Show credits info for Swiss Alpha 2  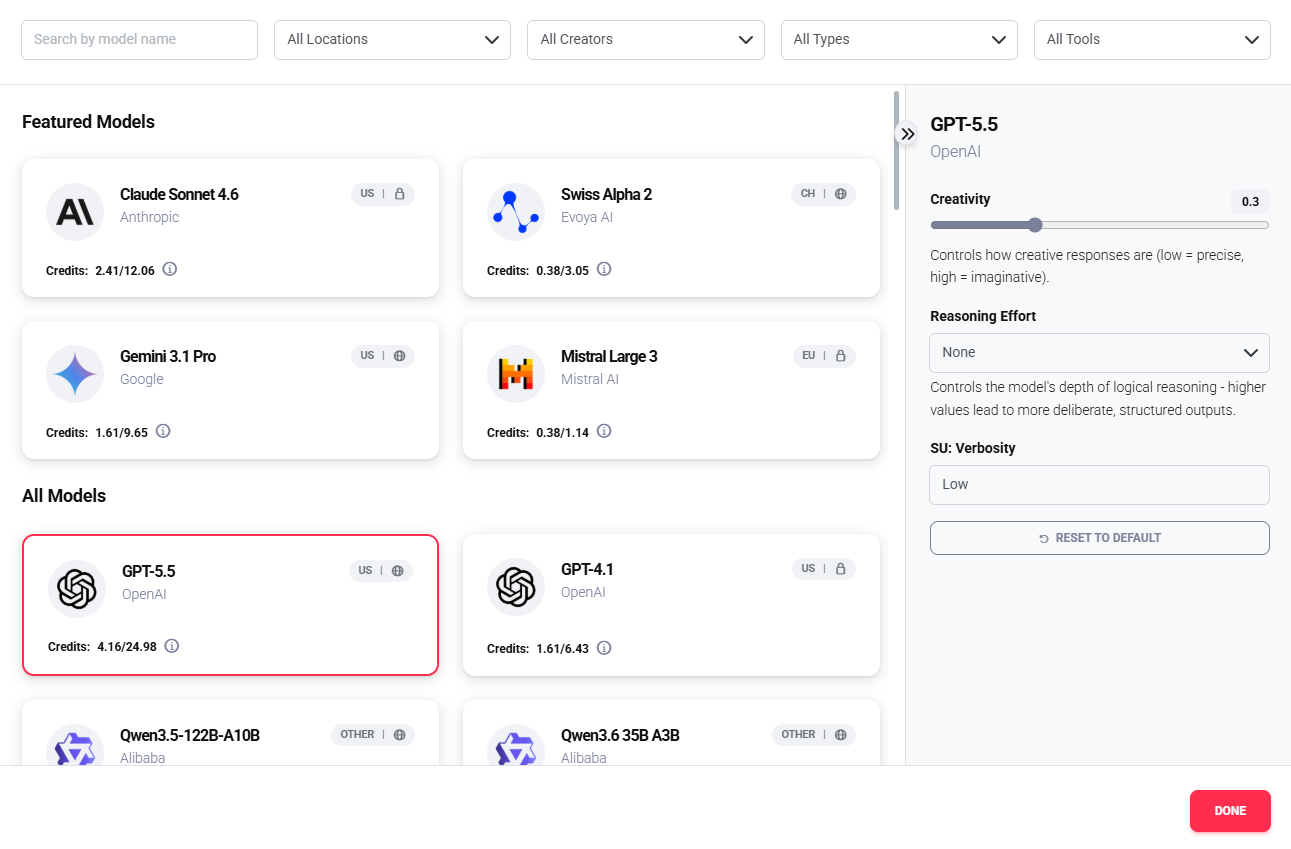point(604,269)
